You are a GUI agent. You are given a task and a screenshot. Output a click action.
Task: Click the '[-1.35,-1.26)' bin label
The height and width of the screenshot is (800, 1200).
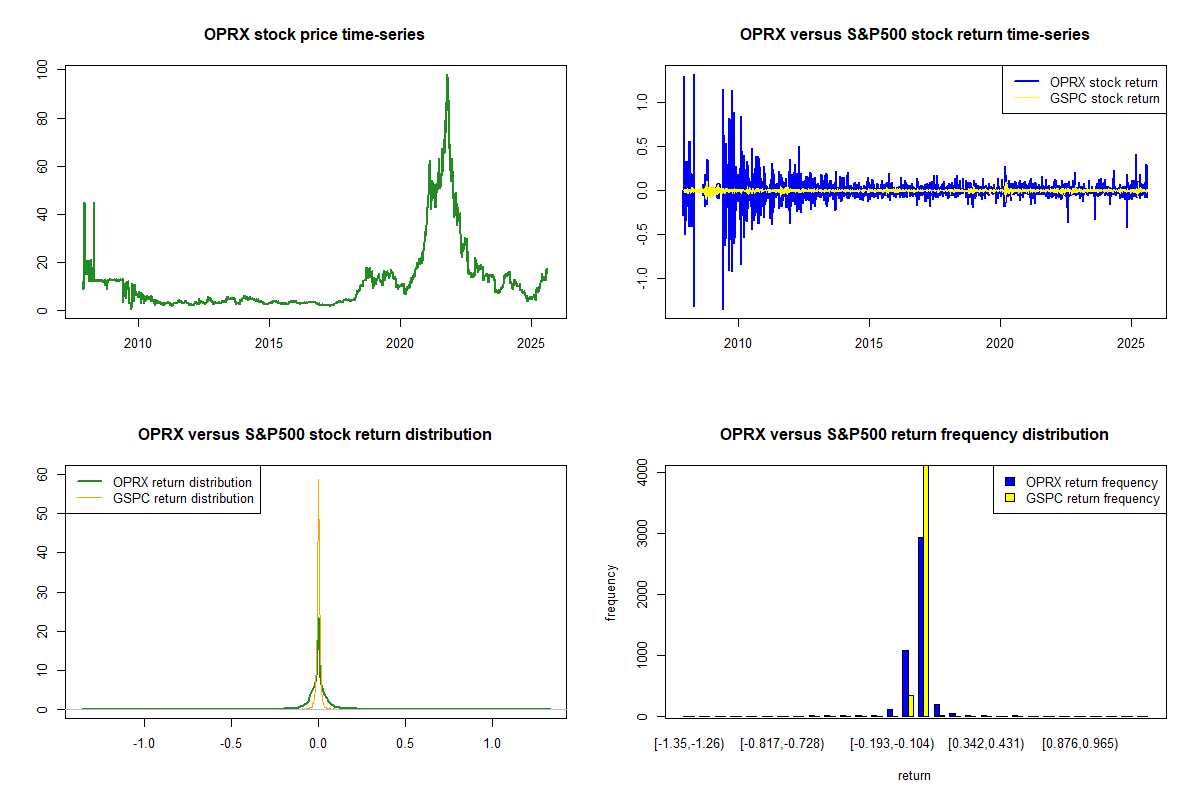pyautogui.click(x=689, y=744)
